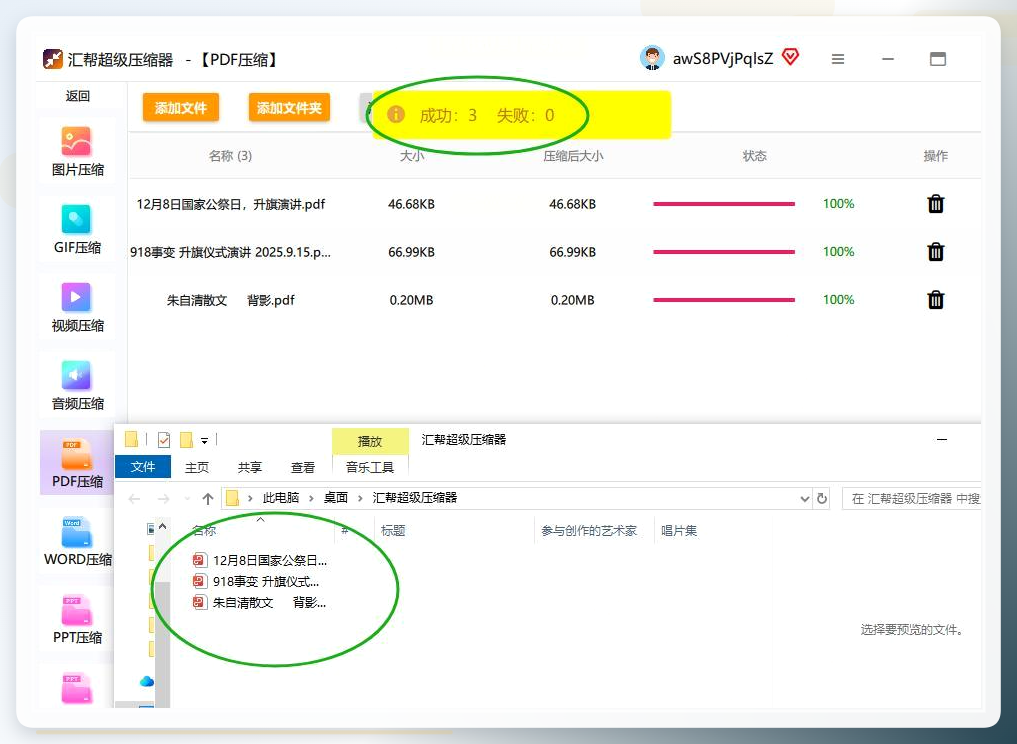The width and height of the screenshot is (1017, 744).
Task: Click the properties checkmark quick access icon
Action: [164, 440]
